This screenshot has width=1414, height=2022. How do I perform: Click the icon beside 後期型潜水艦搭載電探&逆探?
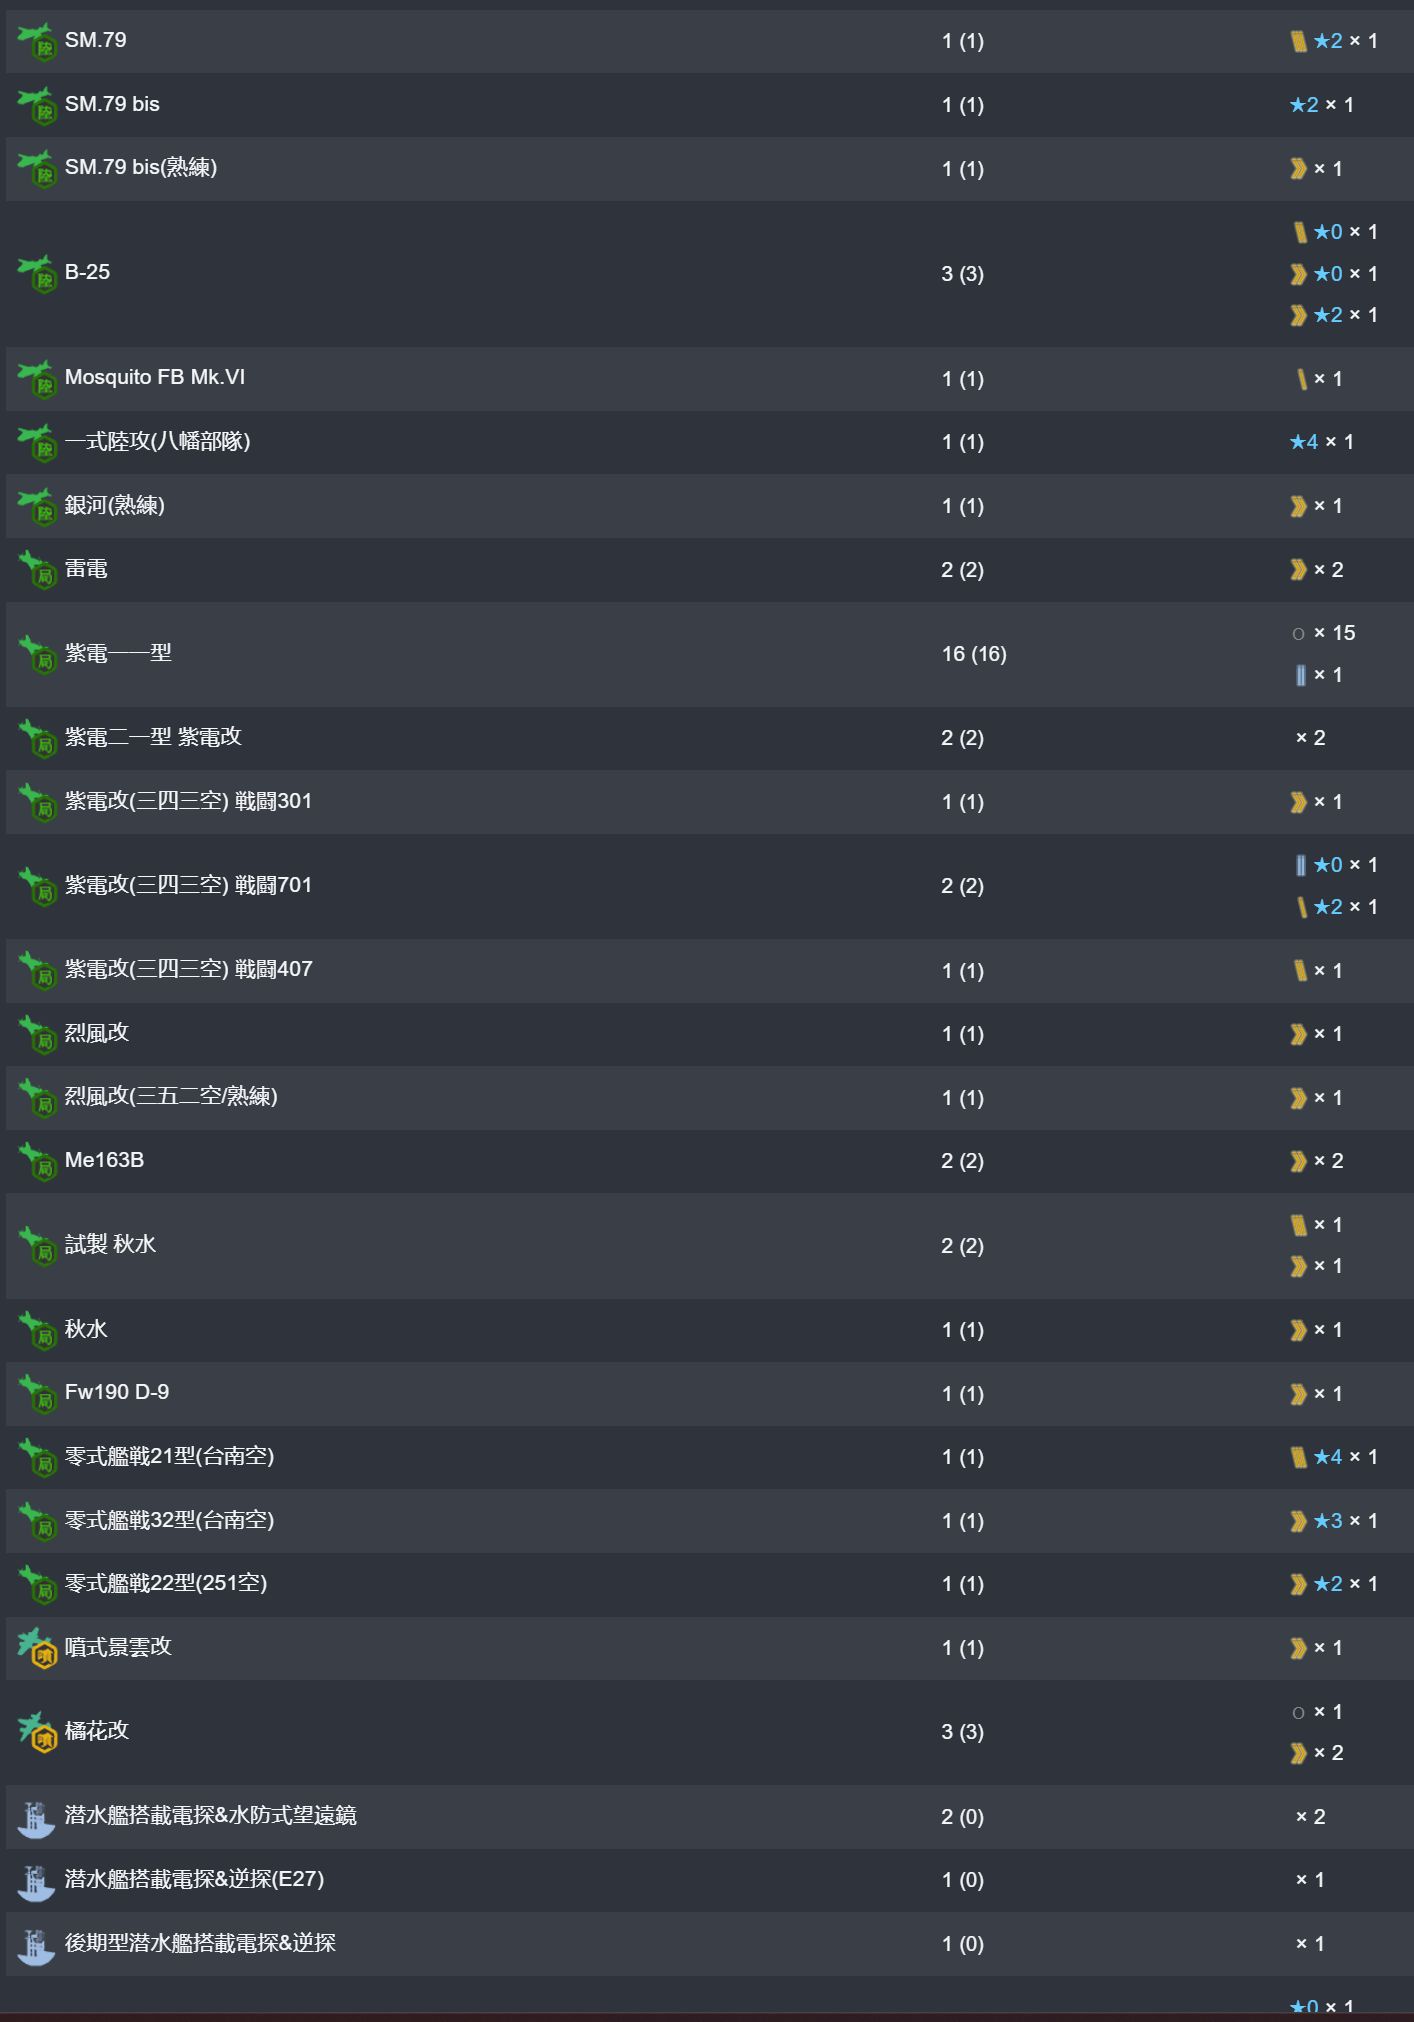(37, 1945)
